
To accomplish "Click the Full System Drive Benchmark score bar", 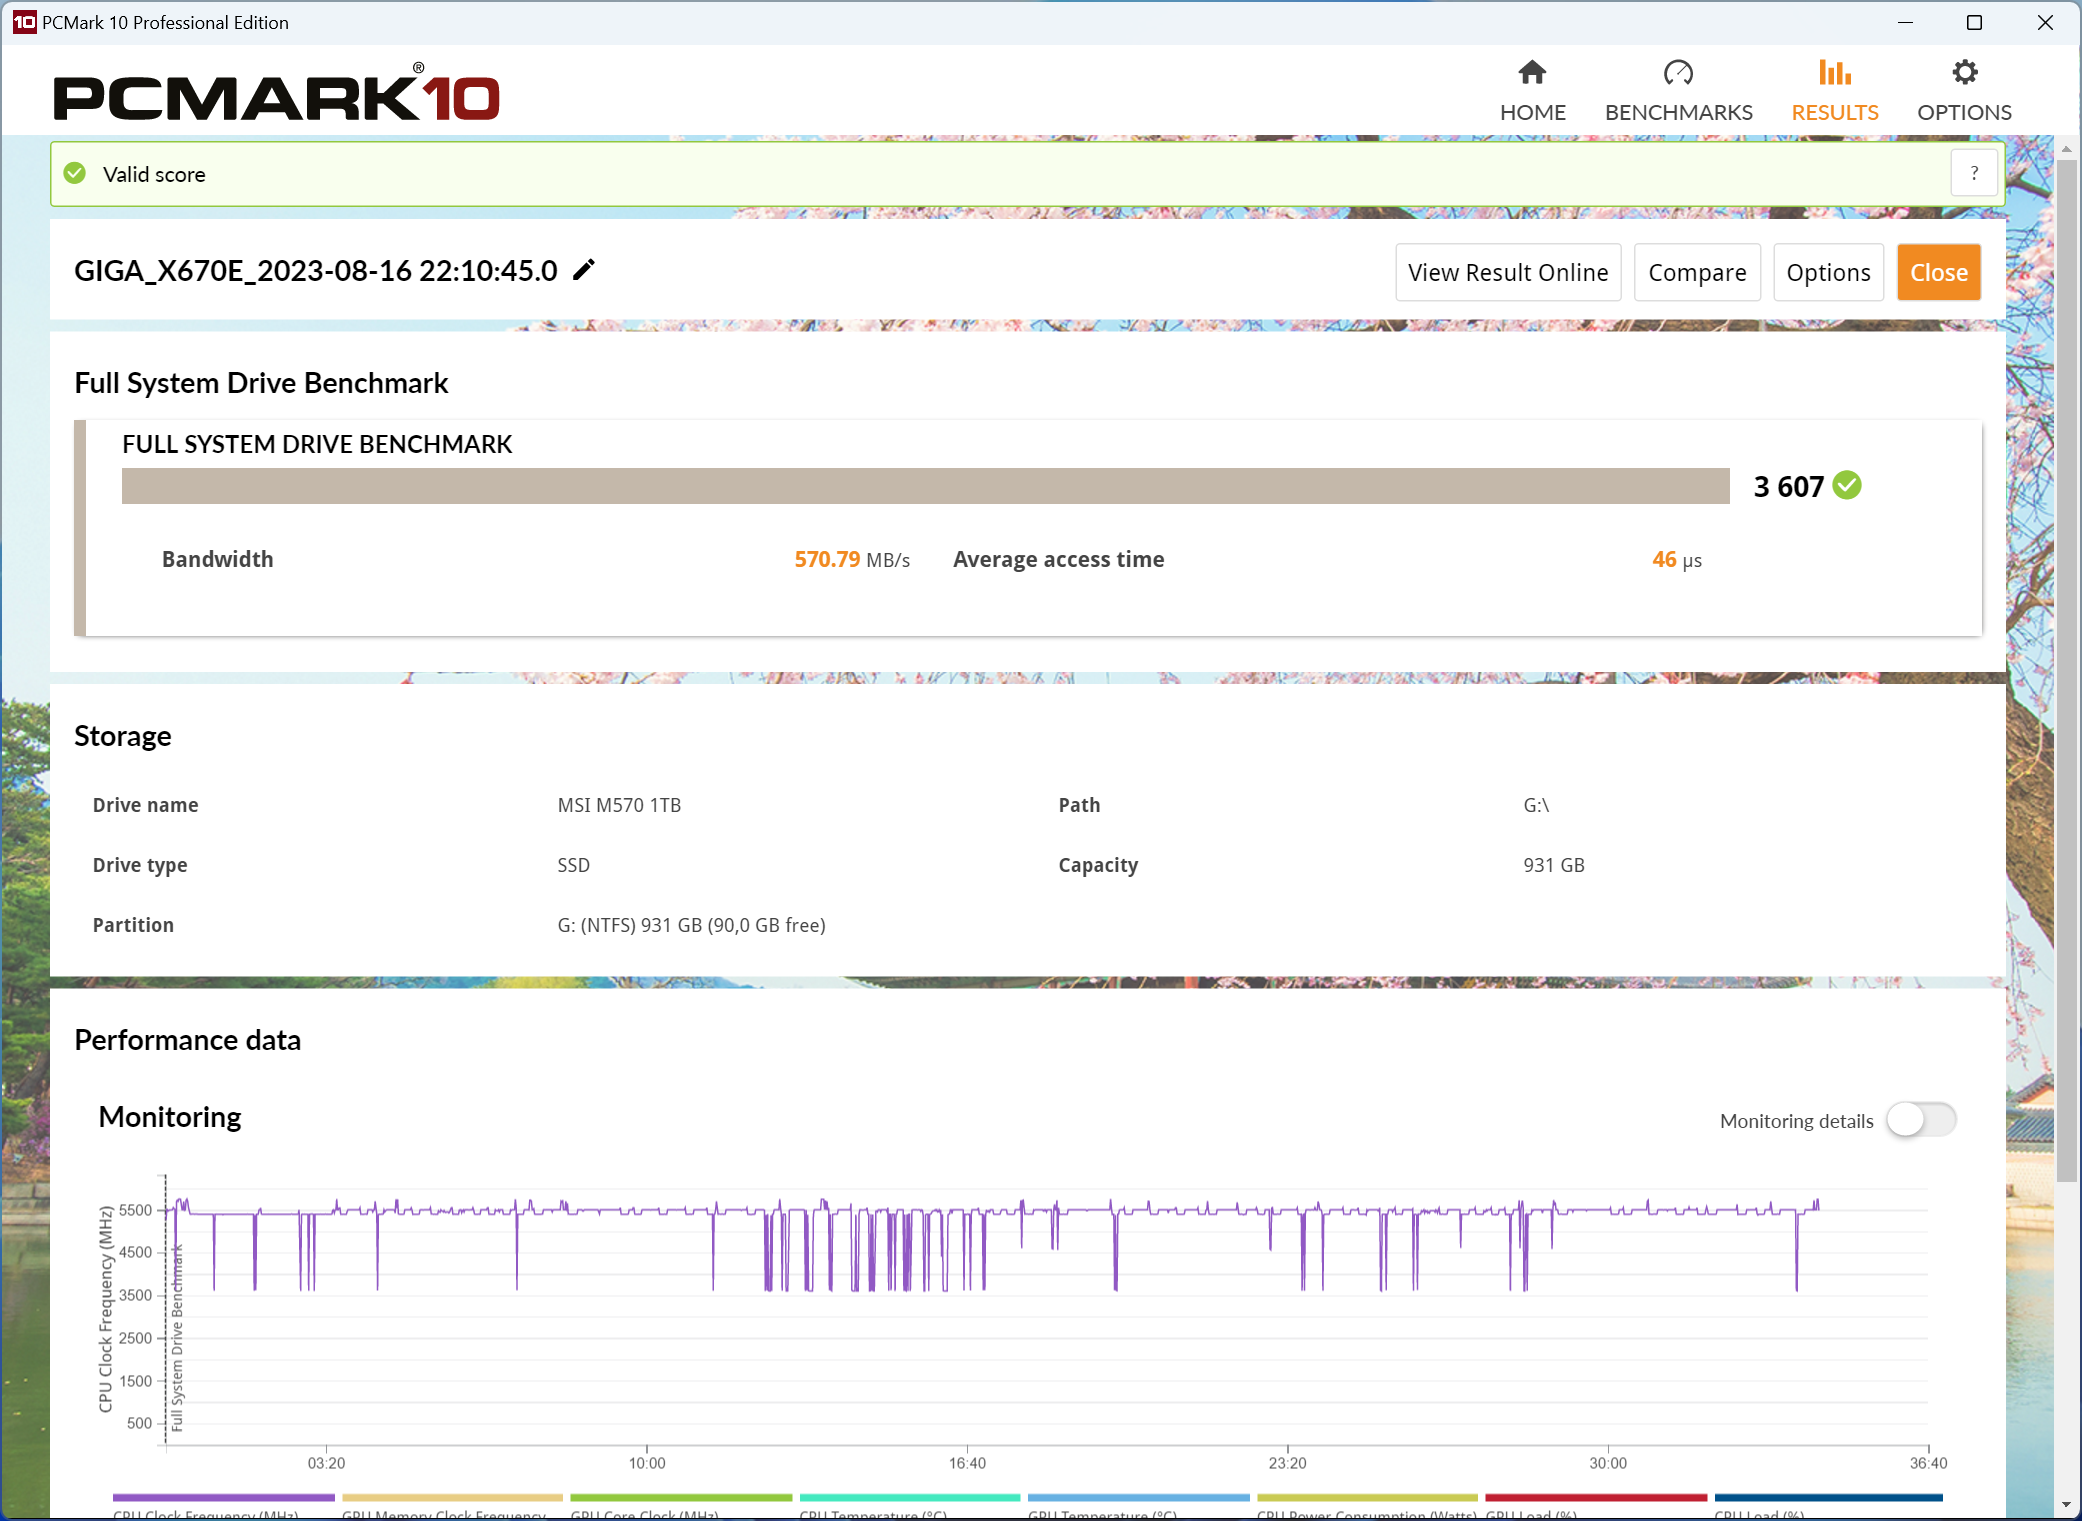I will tap(925, 486).
